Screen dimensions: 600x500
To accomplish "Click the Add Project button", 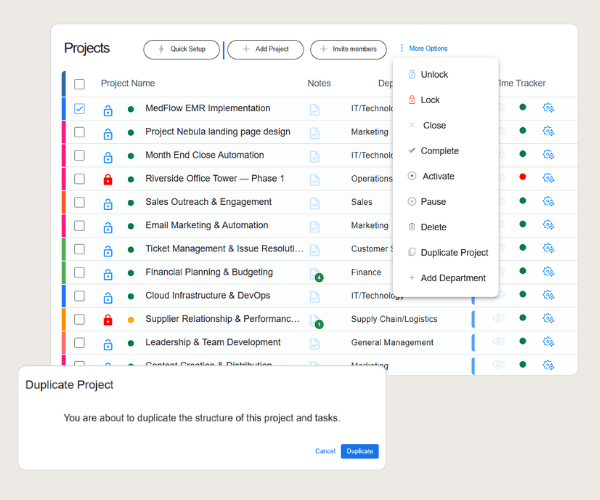I will (266, 50).
